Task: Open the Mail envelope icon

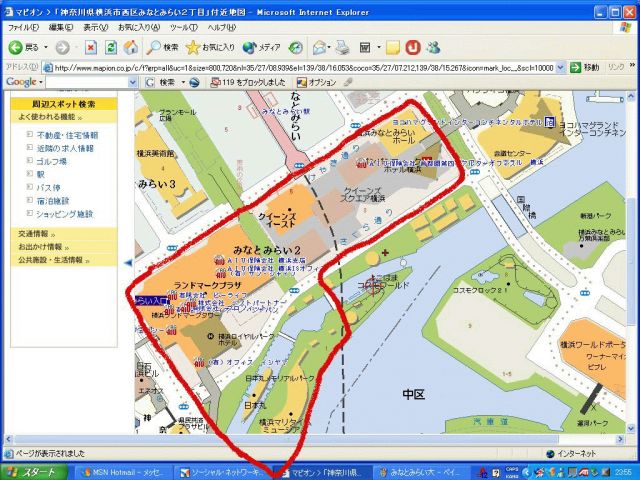Action: [320, 48]
